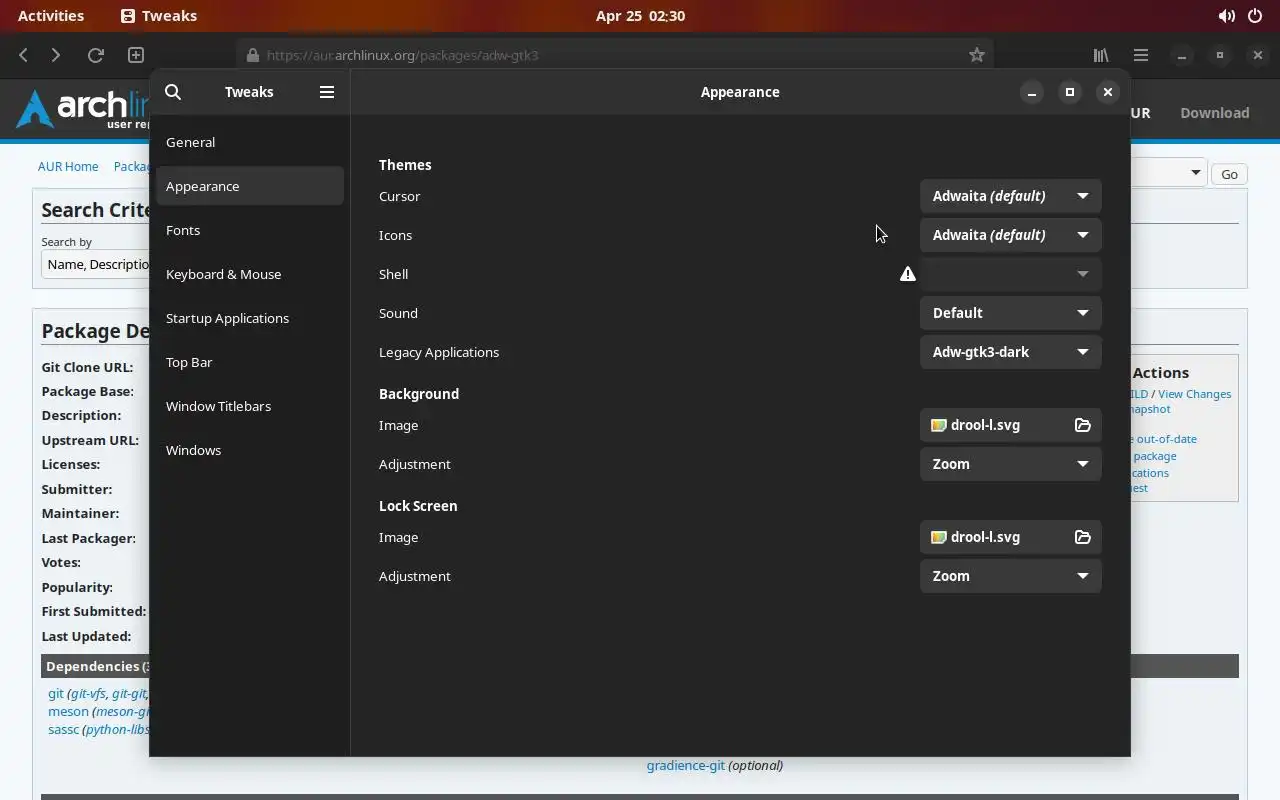
Task: Bookmark page with the star icon
Action: coord(977,55)
